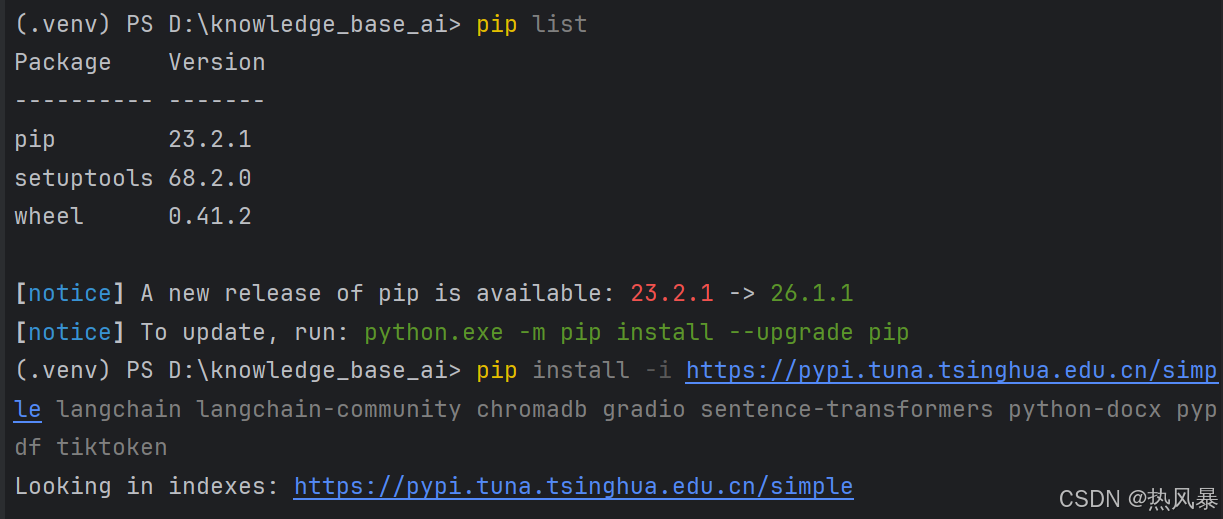The width and height of the screenshot is (1223, 519).
Task: Click the 'Looking in indexes:' label
Action: pos(147,487)
